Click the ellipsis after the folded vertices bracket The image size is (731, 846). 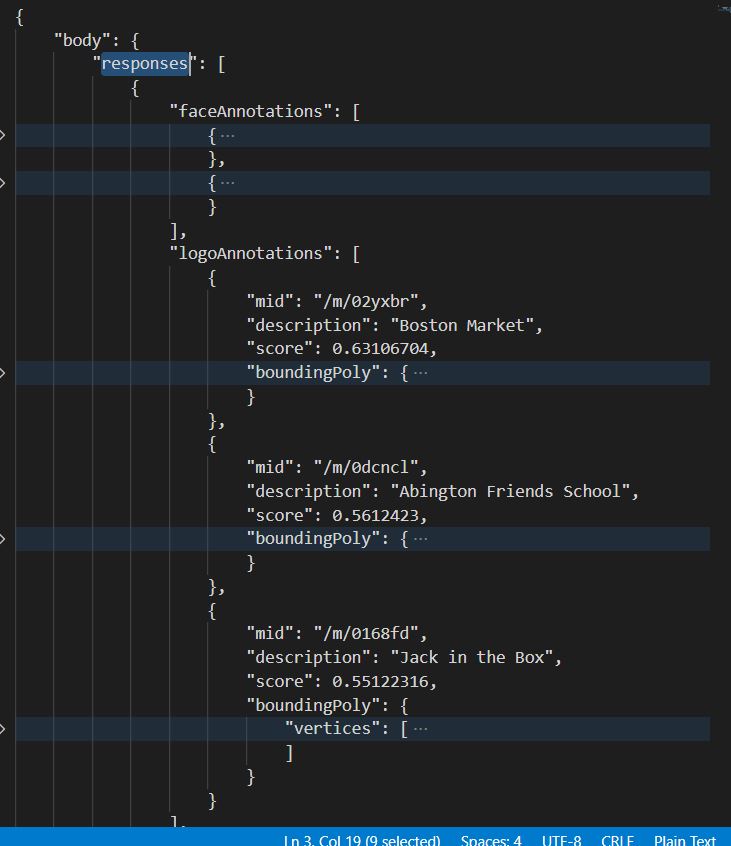click(420, 729)
